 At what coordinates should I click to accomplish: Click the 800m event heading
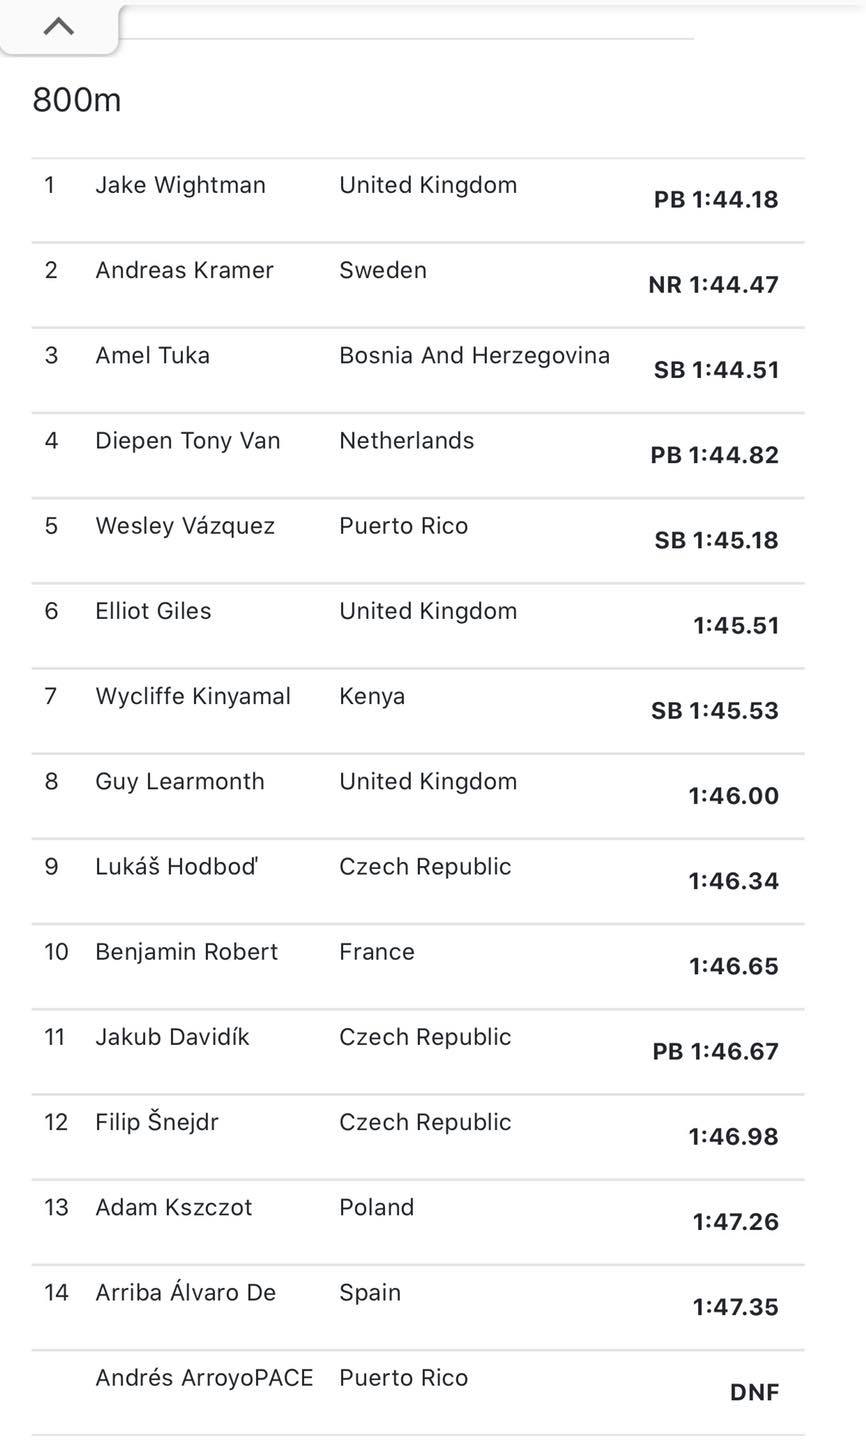pos(77,100)
